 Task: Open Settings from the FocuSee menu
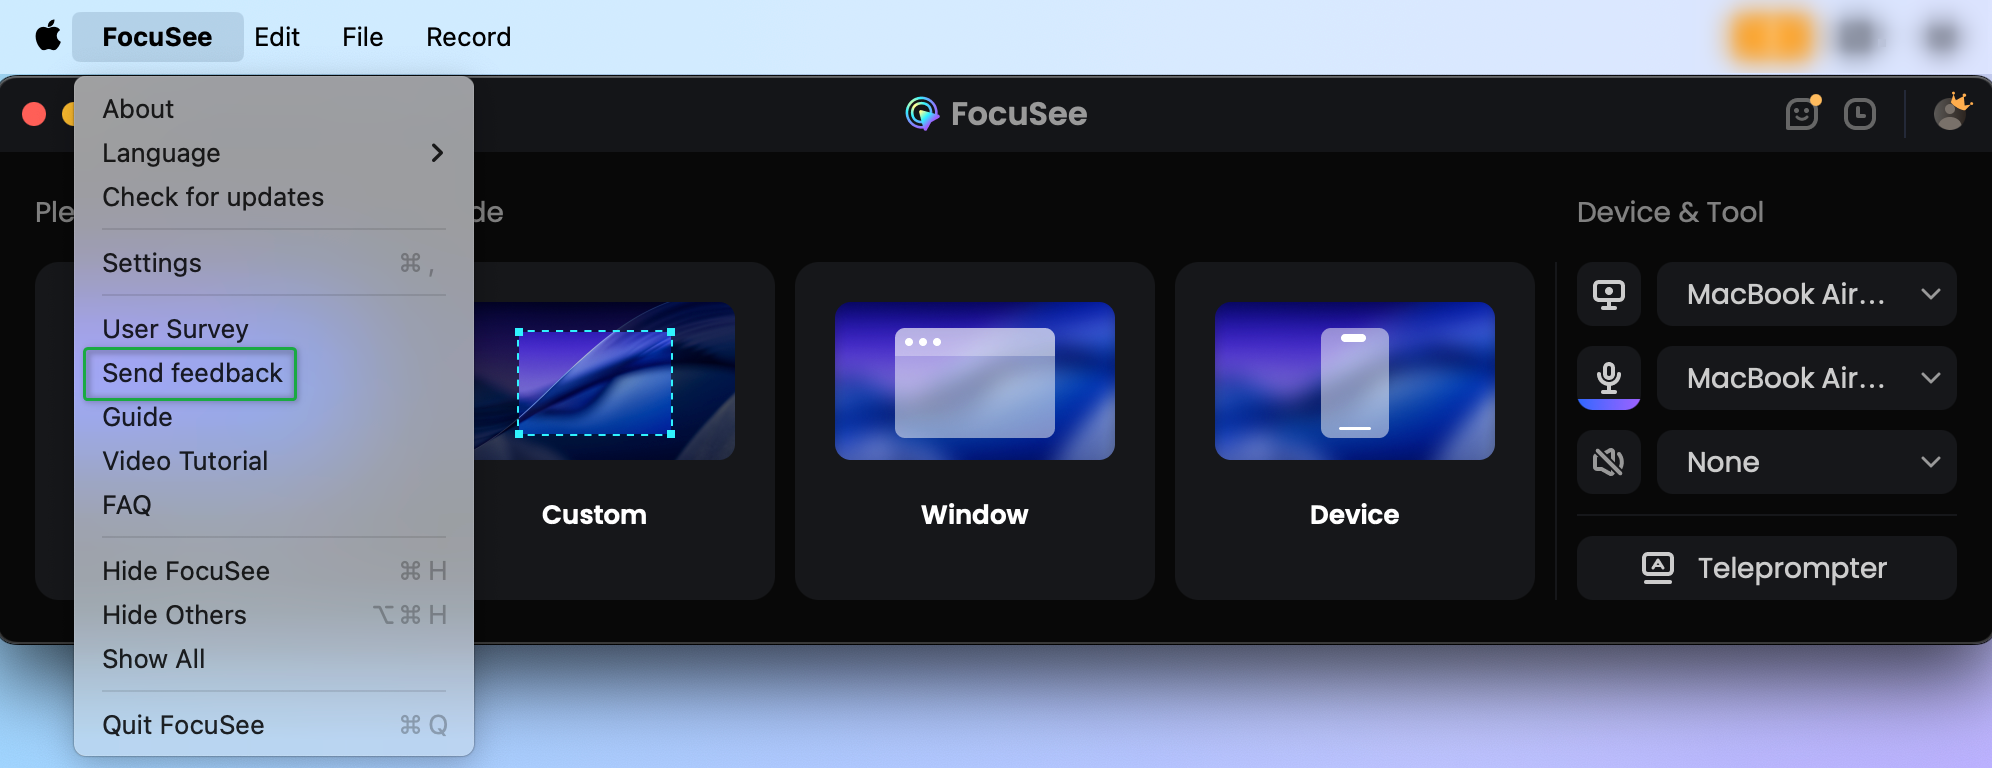[152, 263]
